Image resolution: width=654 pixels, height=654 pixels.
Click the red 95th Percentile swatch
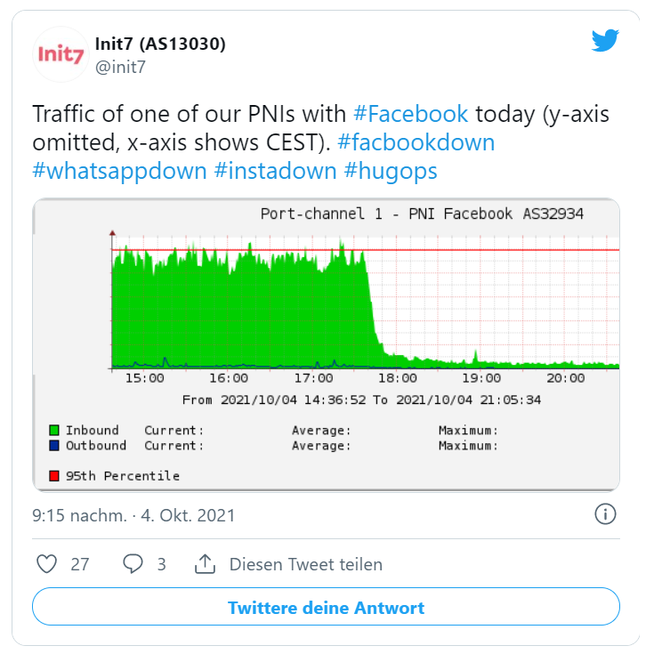coord(54,476)
